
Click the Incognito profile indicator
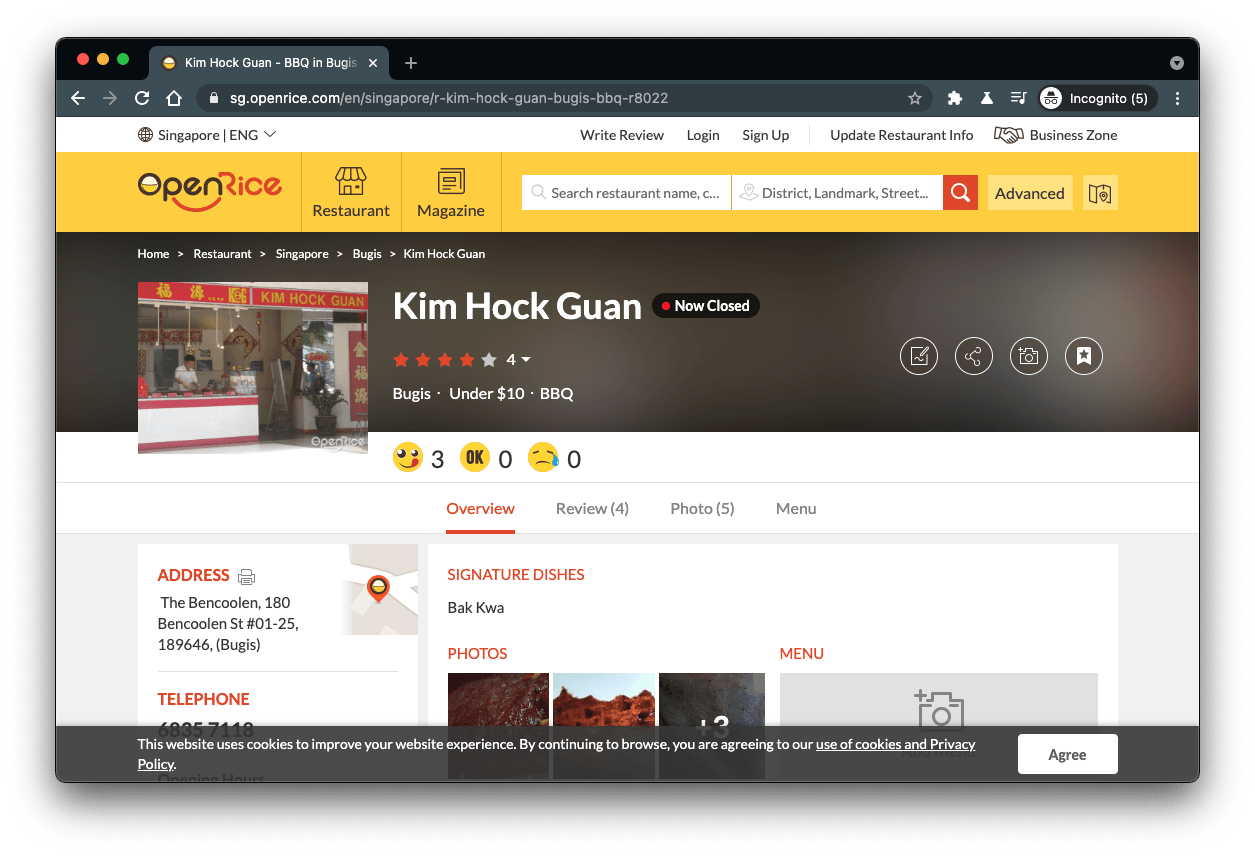tap(1097, 98)
